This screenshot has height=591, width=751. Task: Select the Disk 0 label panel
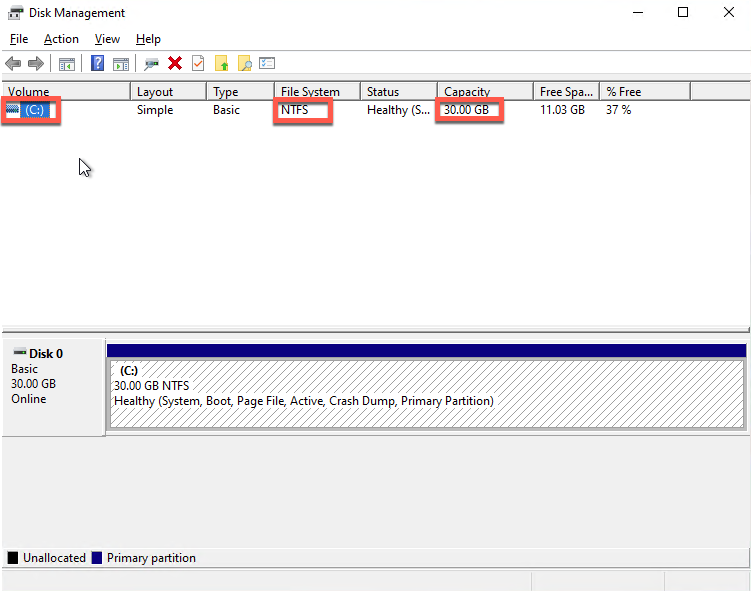pyautogui.click(x=54, y=387)
